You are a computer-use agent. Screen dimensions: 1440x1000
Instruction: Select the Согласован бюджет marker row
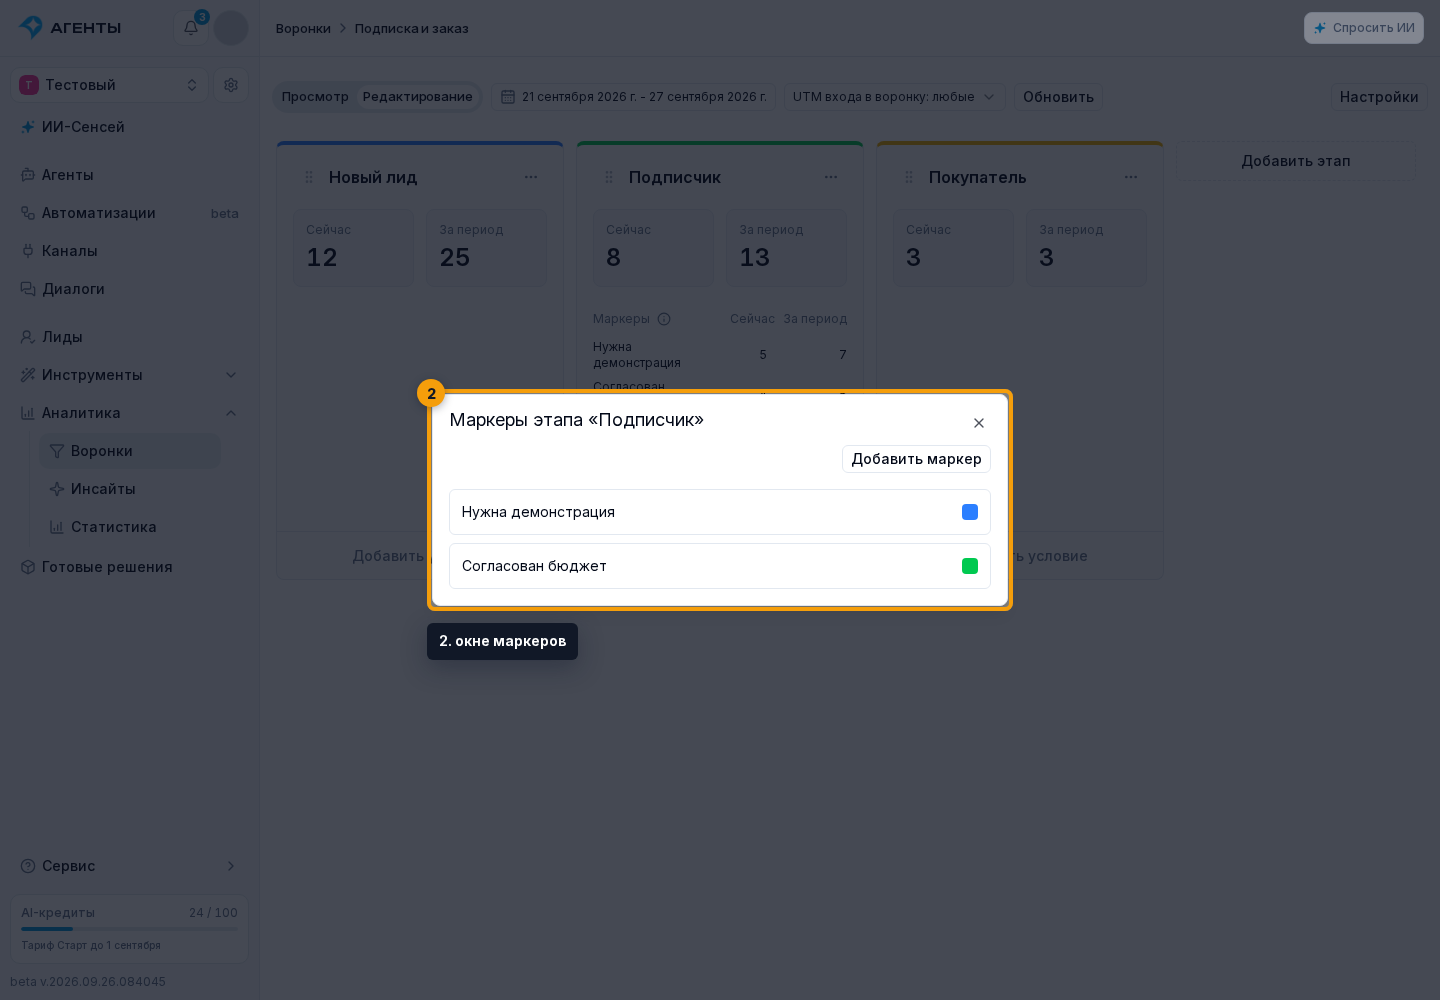pyautogui.click(x=720, y=566)
